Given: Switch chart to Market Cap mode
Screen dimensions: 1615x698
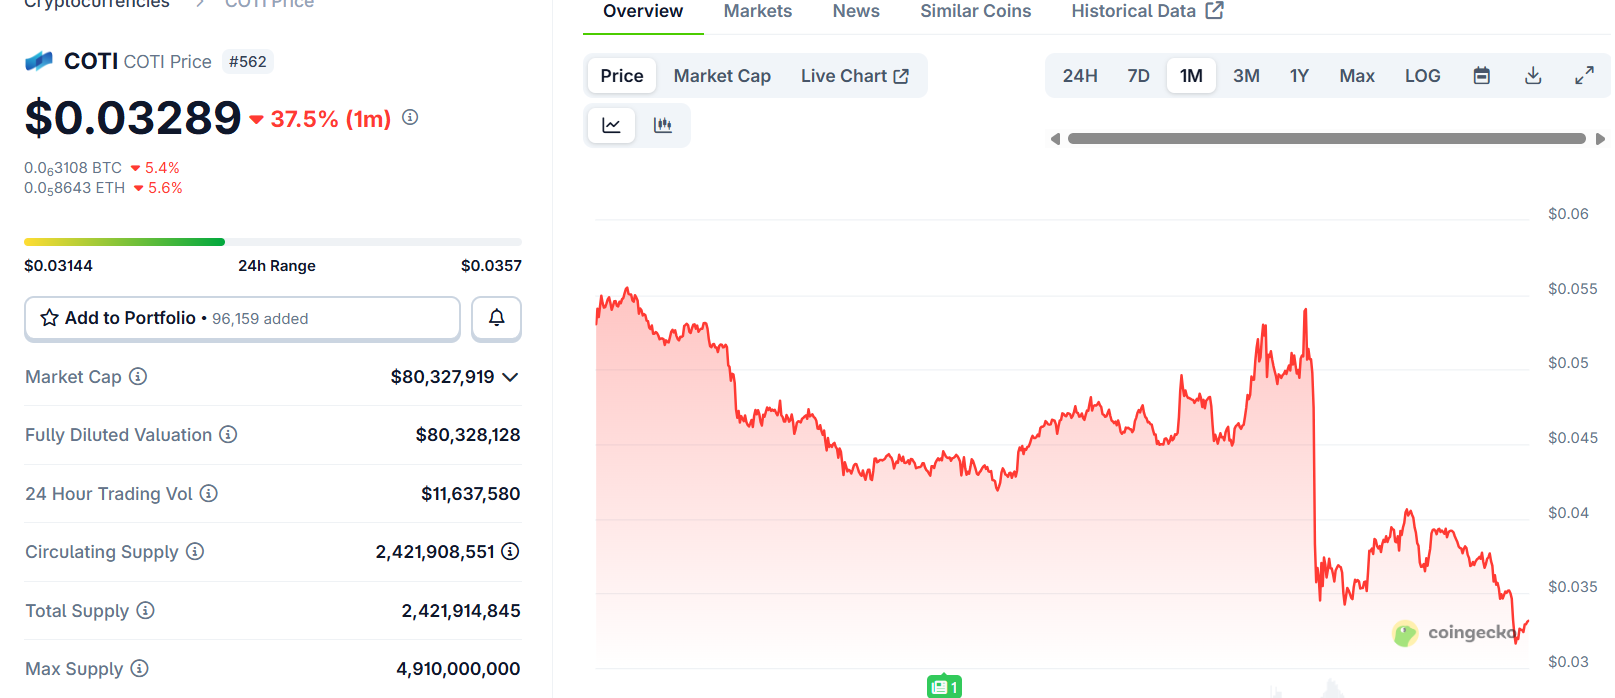Looking at the screenshot, I should click(x=722, y=76).
